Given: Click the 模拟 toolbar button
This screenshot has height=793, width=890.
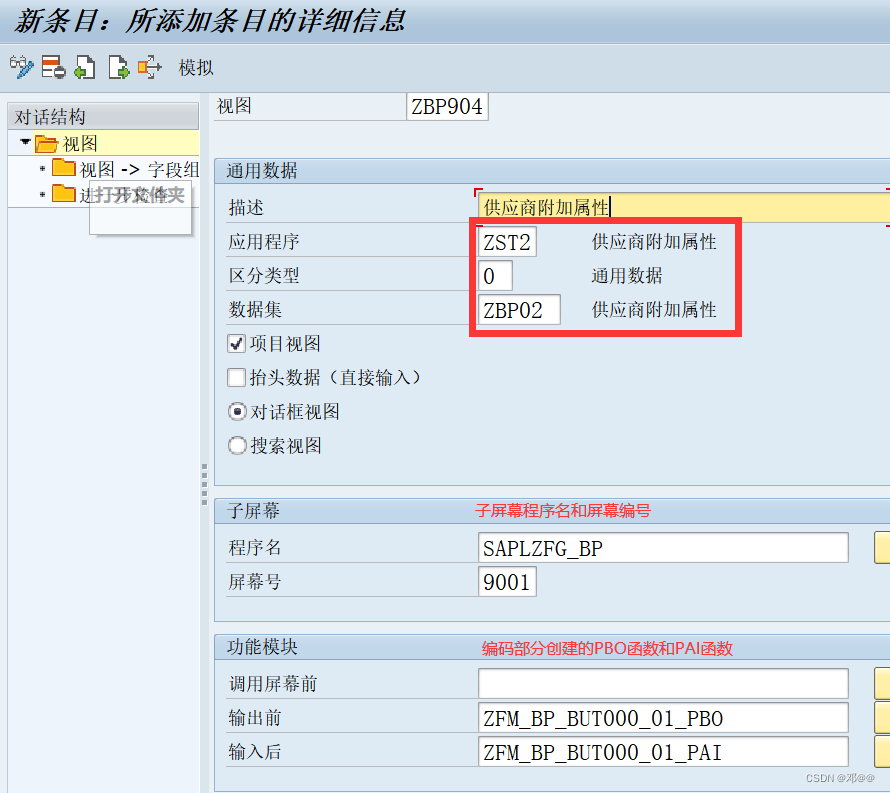Looking at the screenshot, I should coord(196,68).
